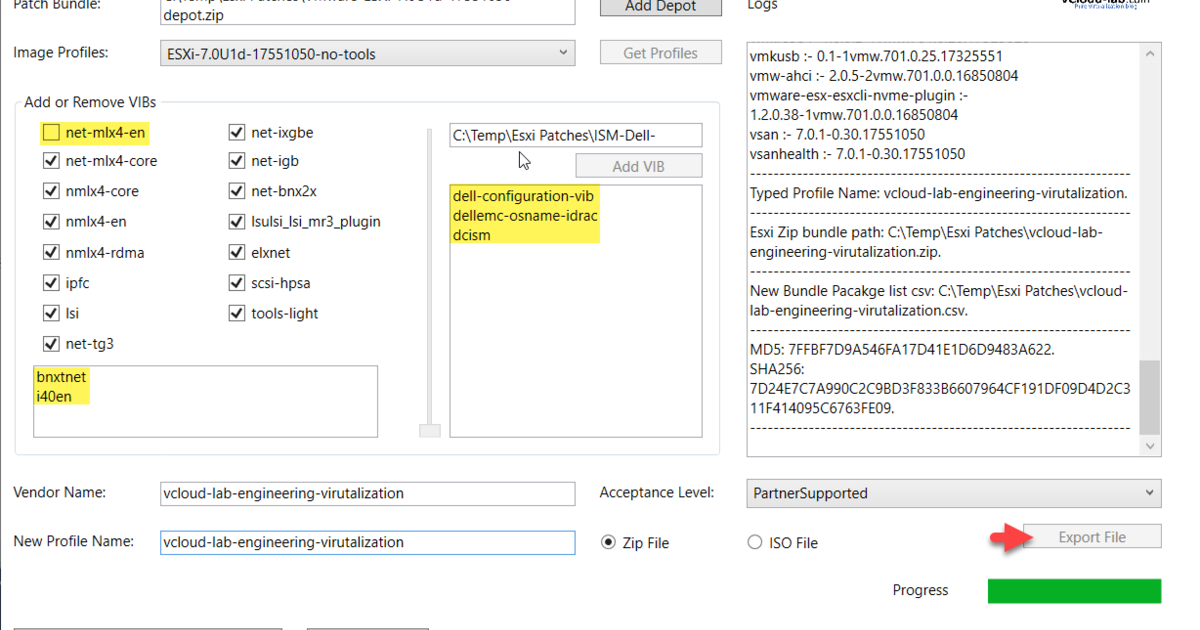Click the Get Profiles button
1200x630 pixels.
[x=660, y=53]
